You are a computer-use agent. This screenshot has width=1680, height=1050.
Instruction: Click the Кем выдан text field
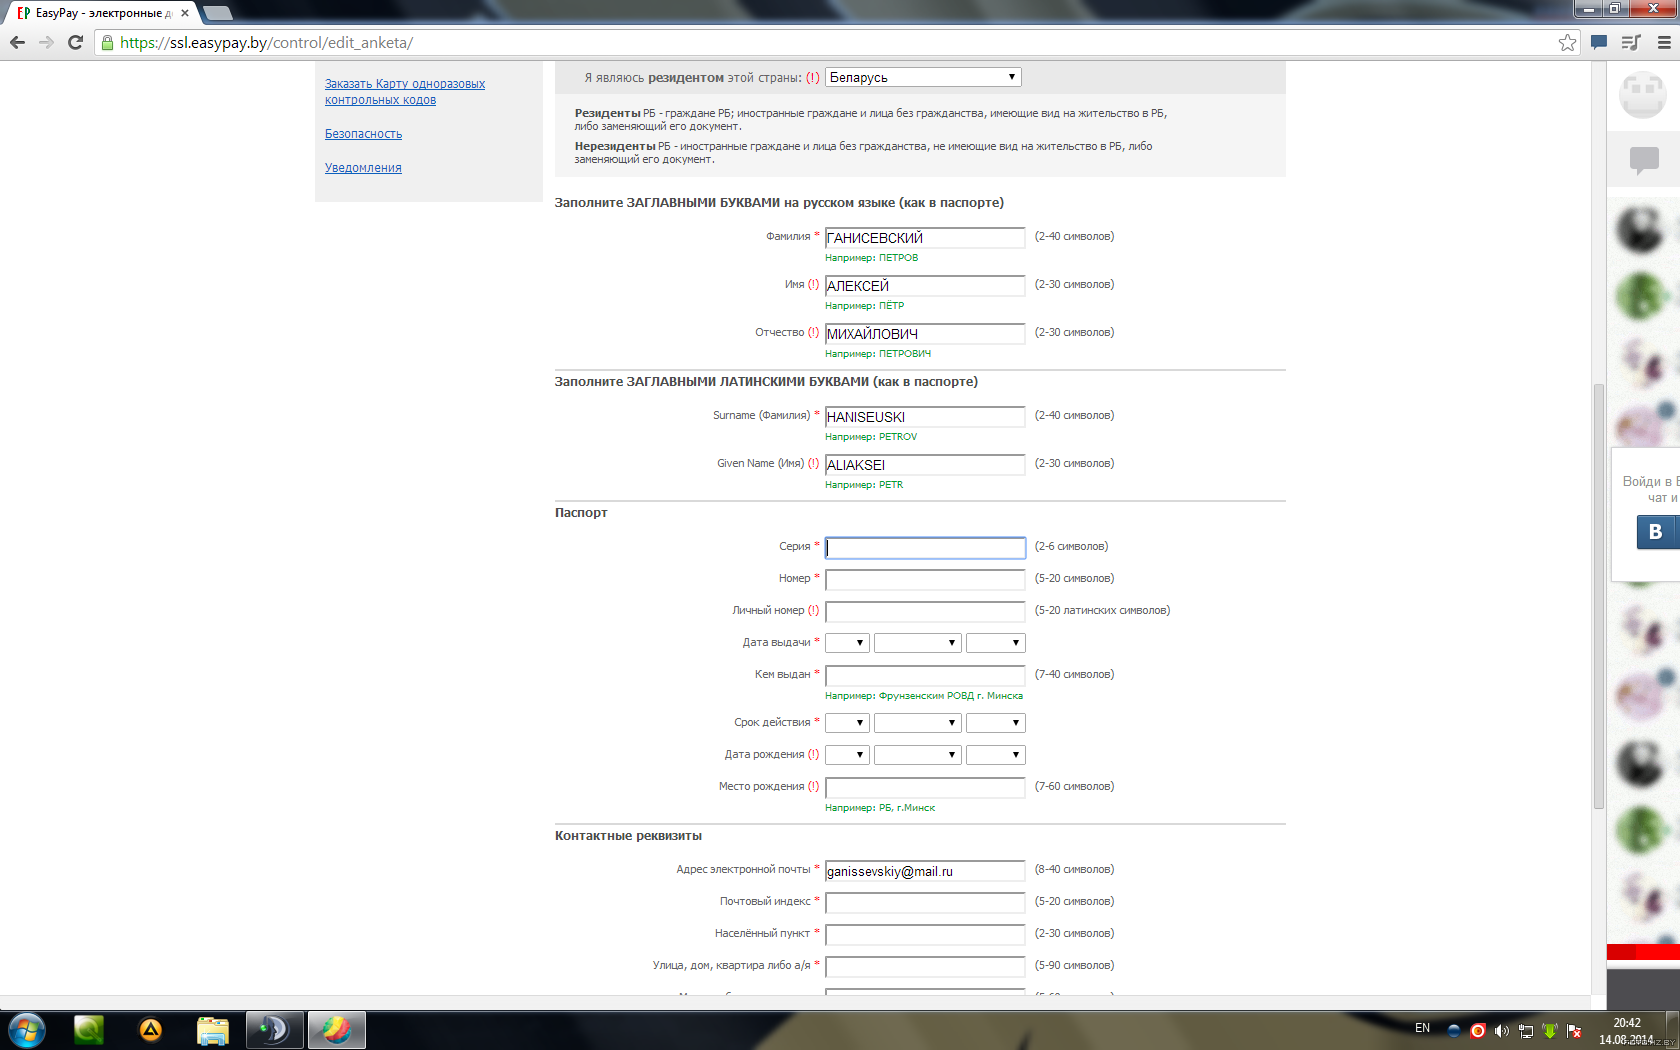pos(925,676)
